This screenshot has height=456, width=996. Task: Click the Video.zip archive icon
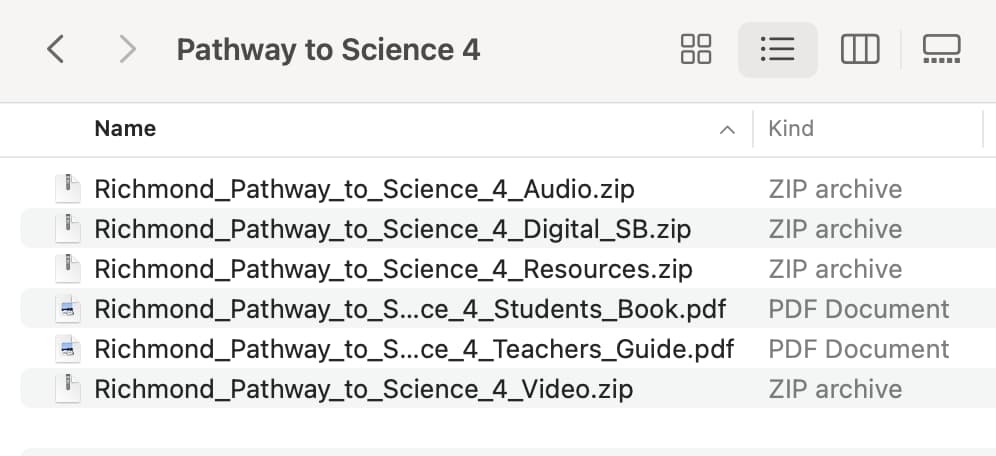pos(67,389)
